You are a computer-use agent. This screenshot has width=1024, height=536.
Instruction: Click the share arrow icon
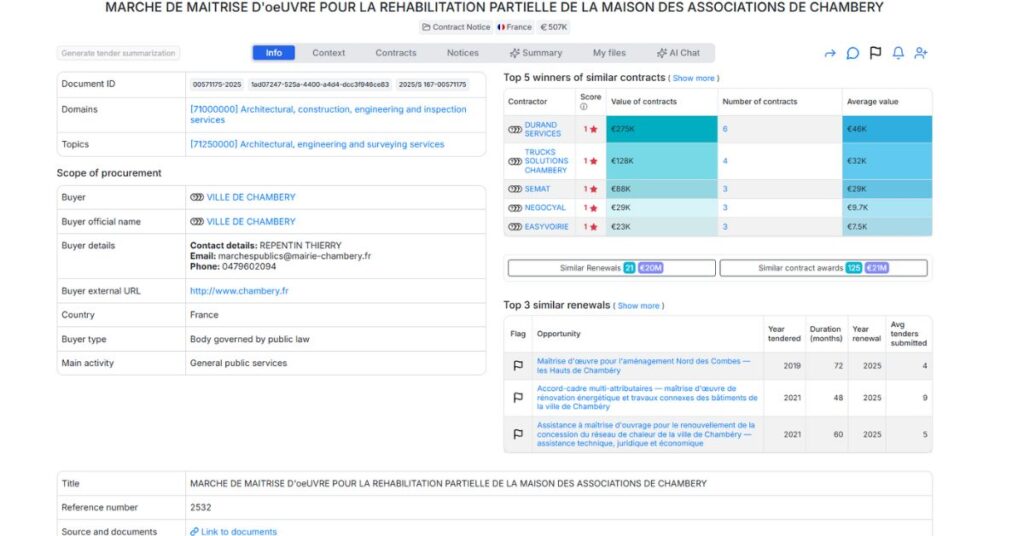tap(829, 53)
